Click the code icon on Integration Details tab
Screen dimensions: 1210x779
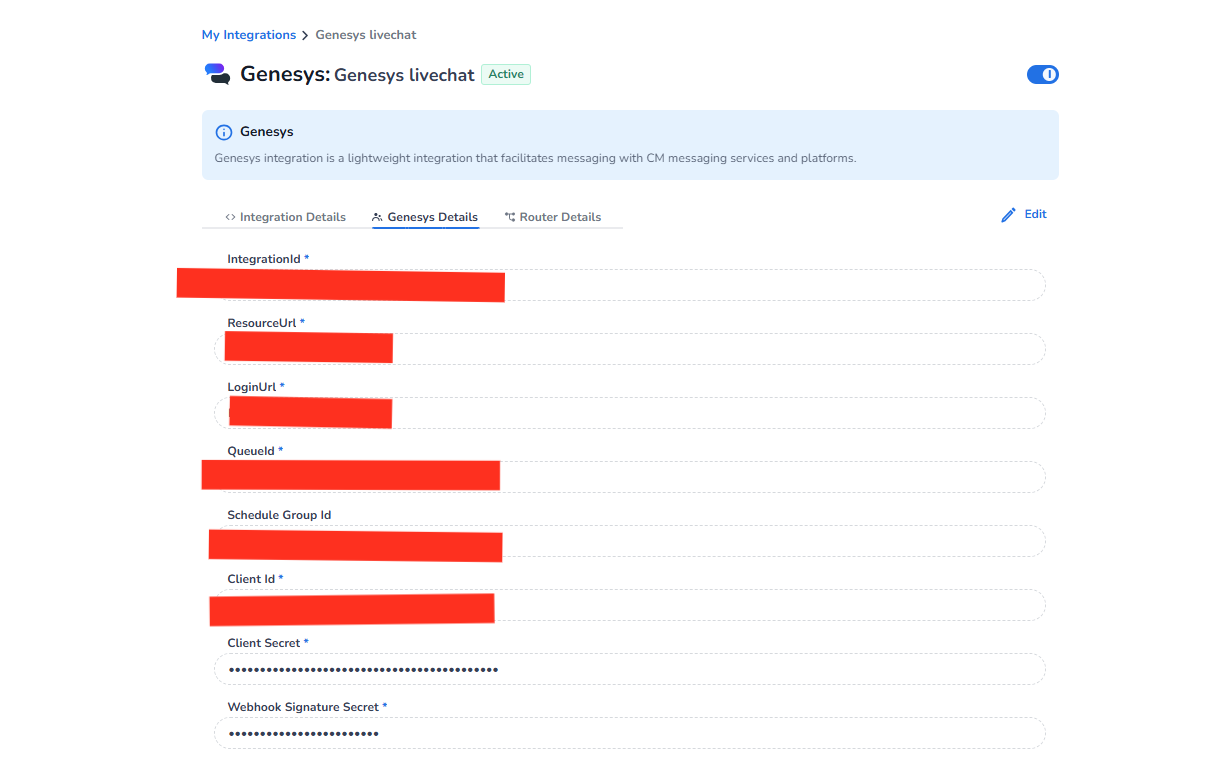230,217
